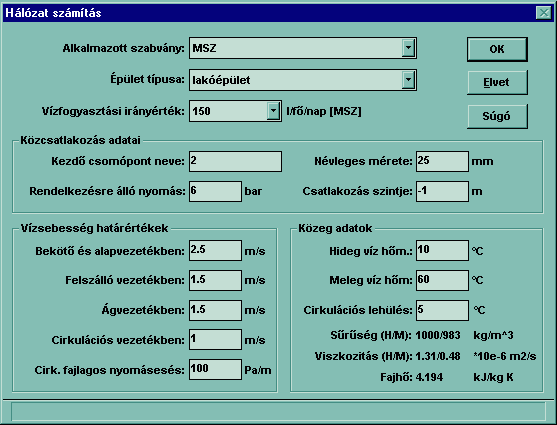
Task: Click the Felszálló vezetékben speed field
Action: (x=215, y=280)
